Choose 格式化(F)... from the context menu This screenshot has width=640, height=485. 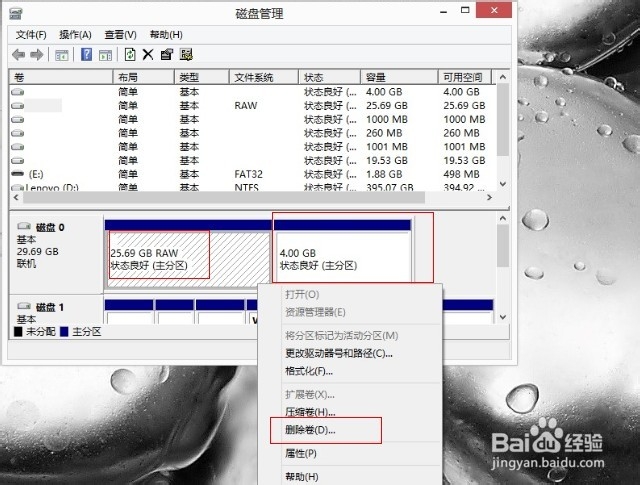click(x=309, y=371)
